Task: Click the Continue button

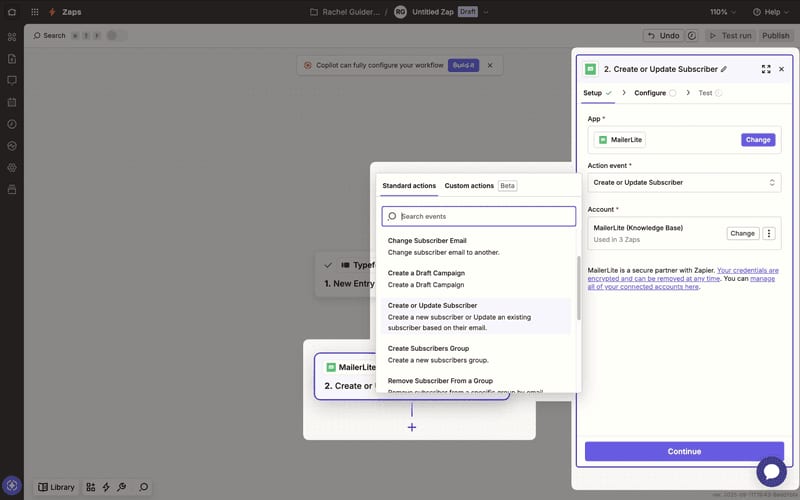Action: (684, 452)
